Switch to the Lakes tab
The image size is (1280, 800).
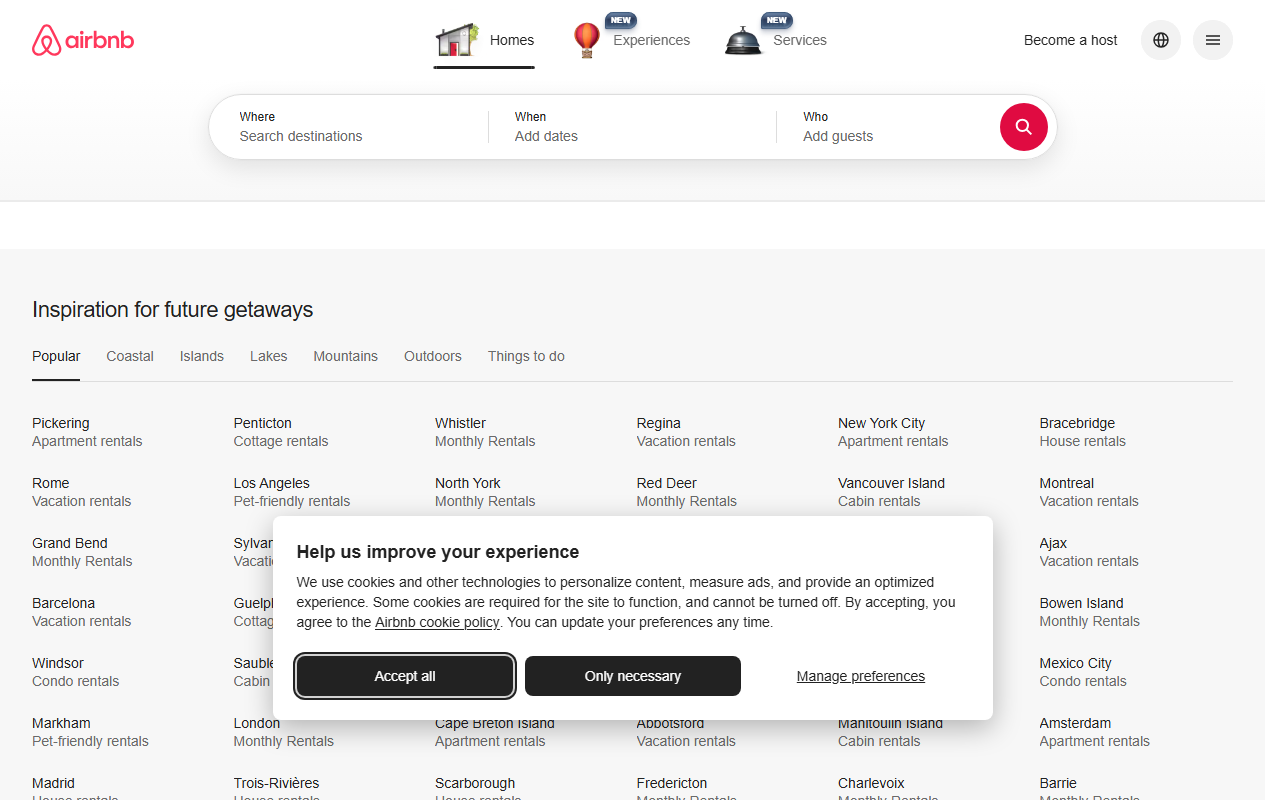[x=268, y=356]
